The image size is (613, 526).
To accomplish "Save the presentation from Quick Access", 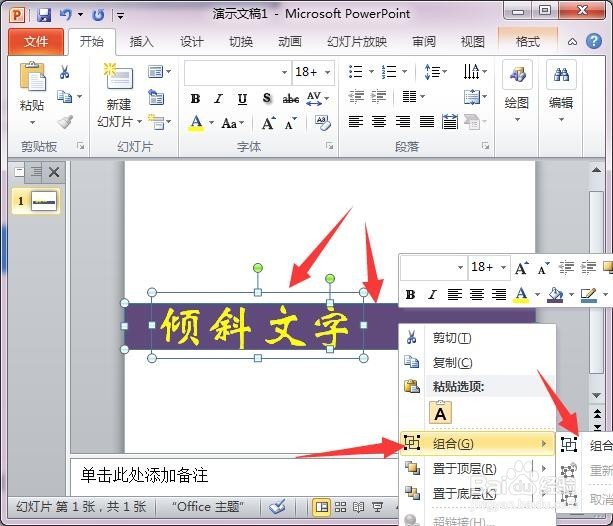I will click(44, 15).
